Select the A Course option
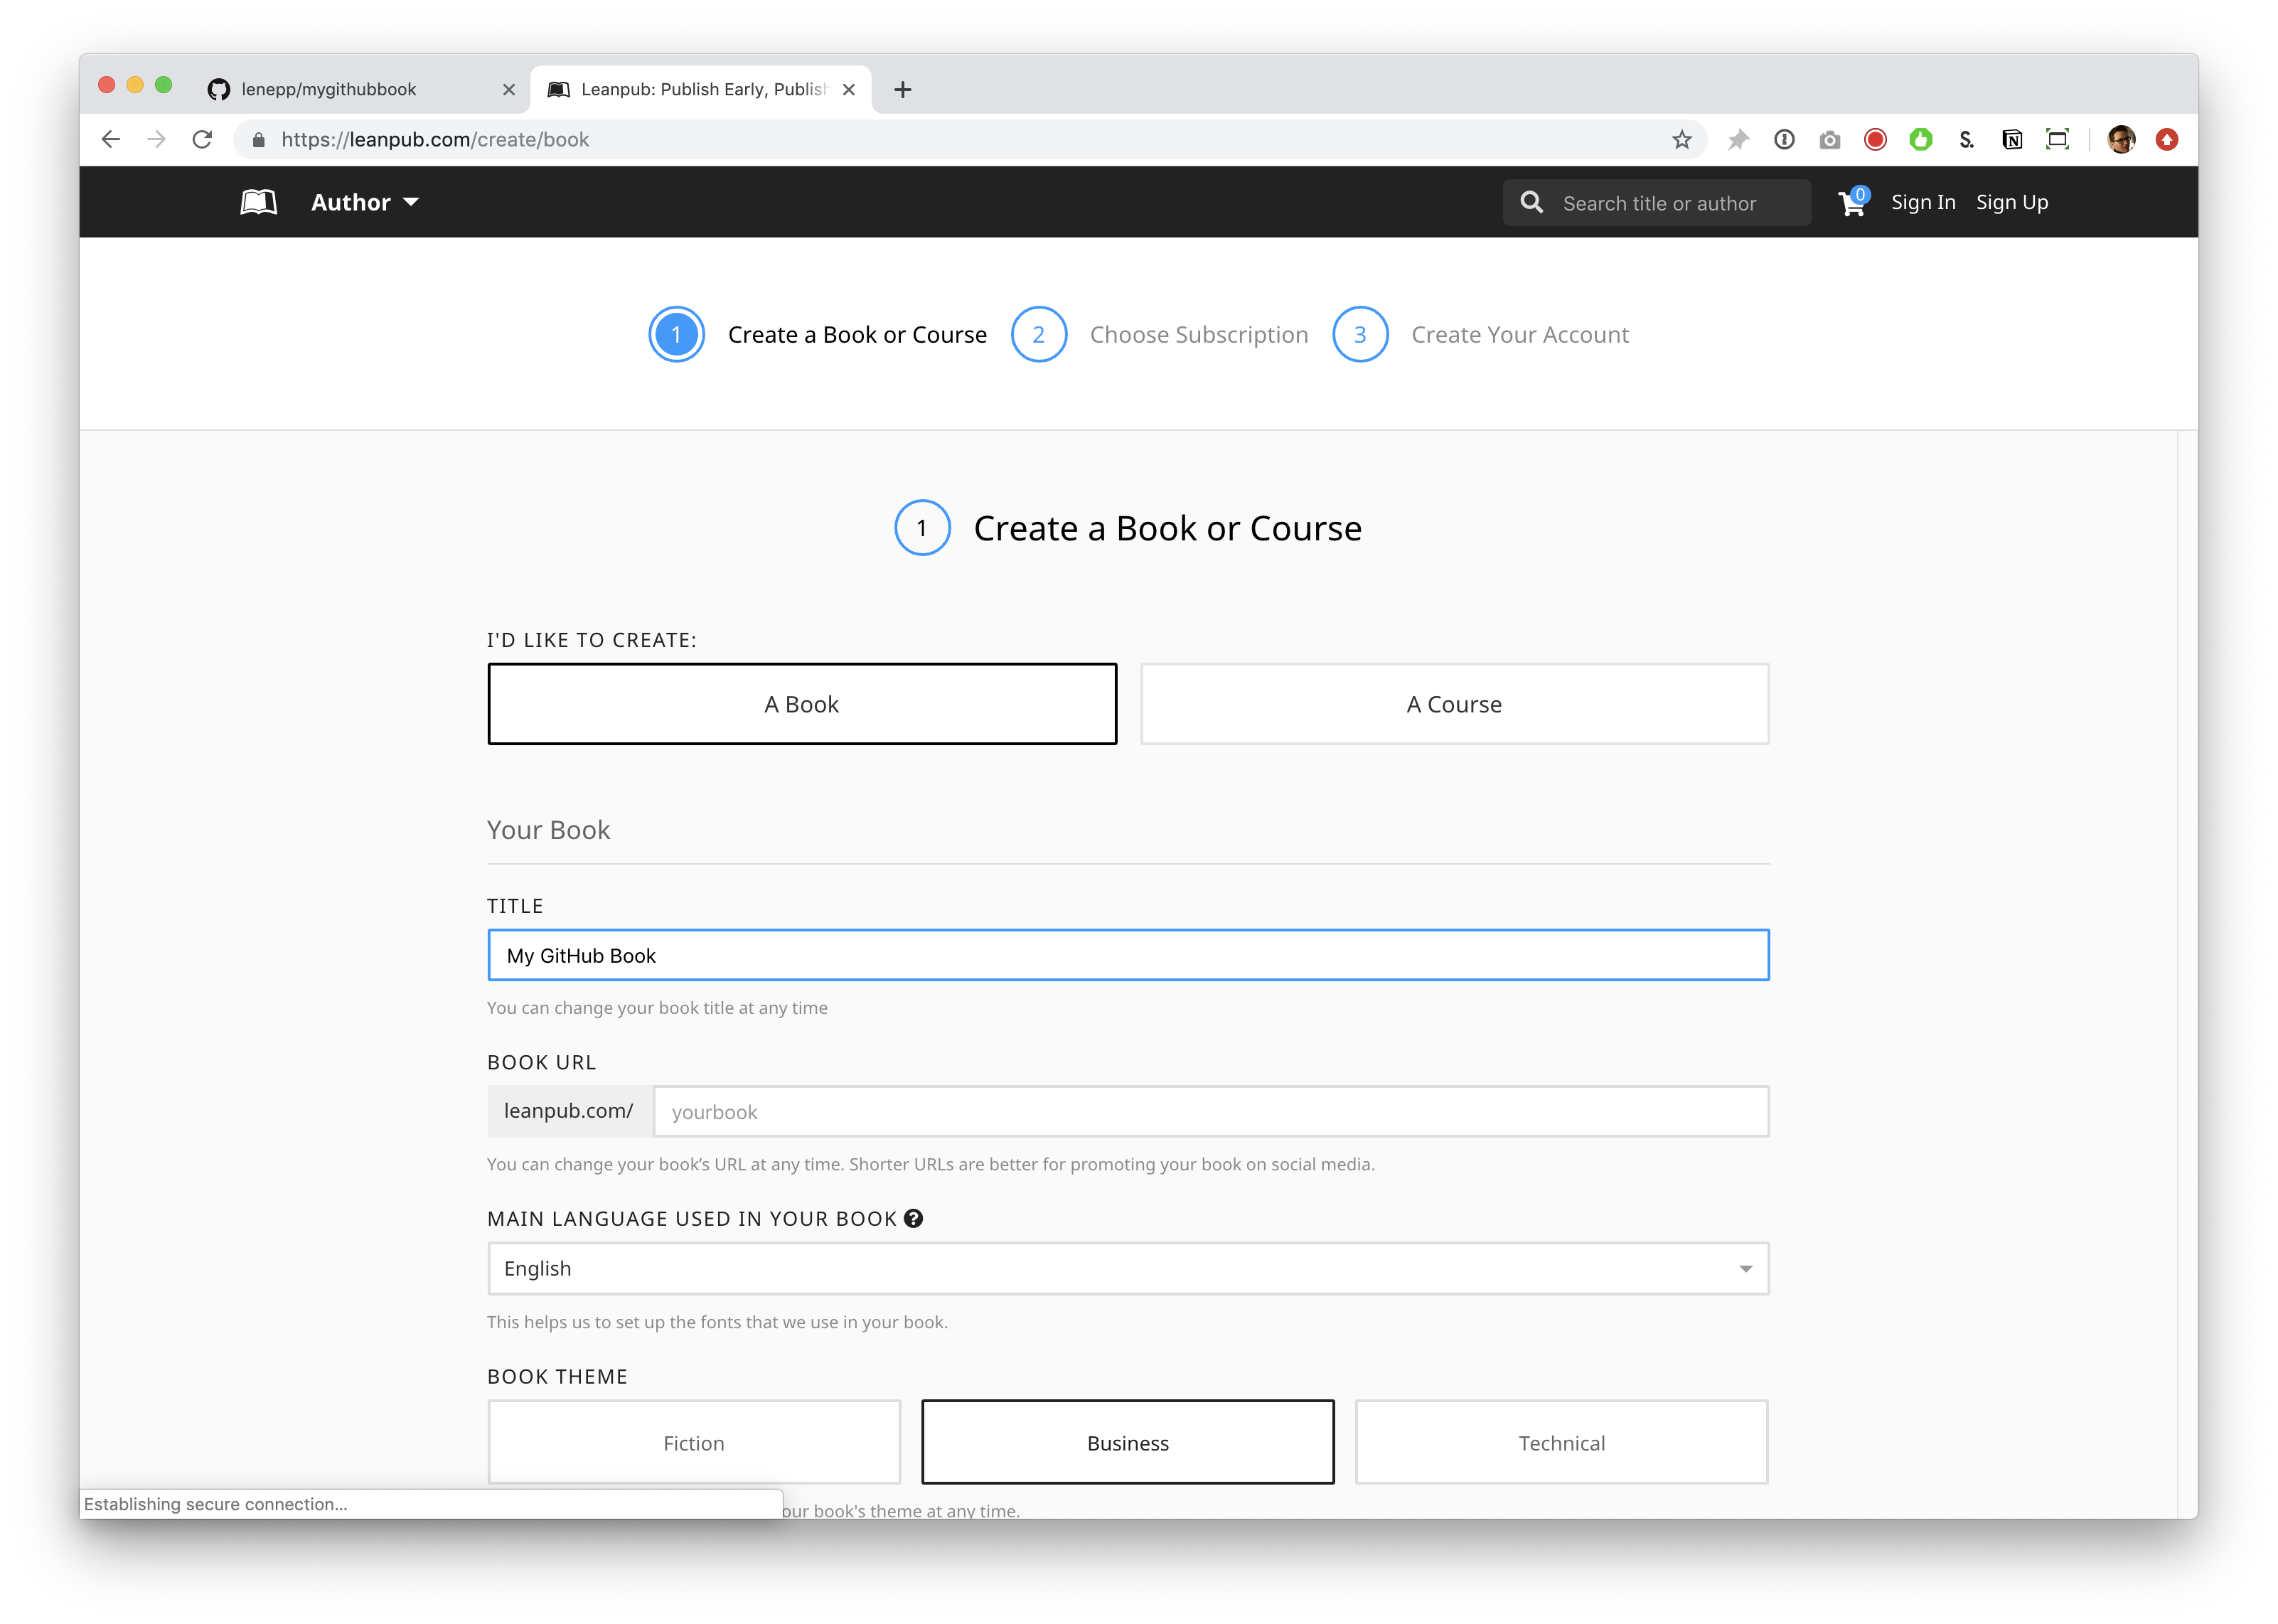 1454,704
